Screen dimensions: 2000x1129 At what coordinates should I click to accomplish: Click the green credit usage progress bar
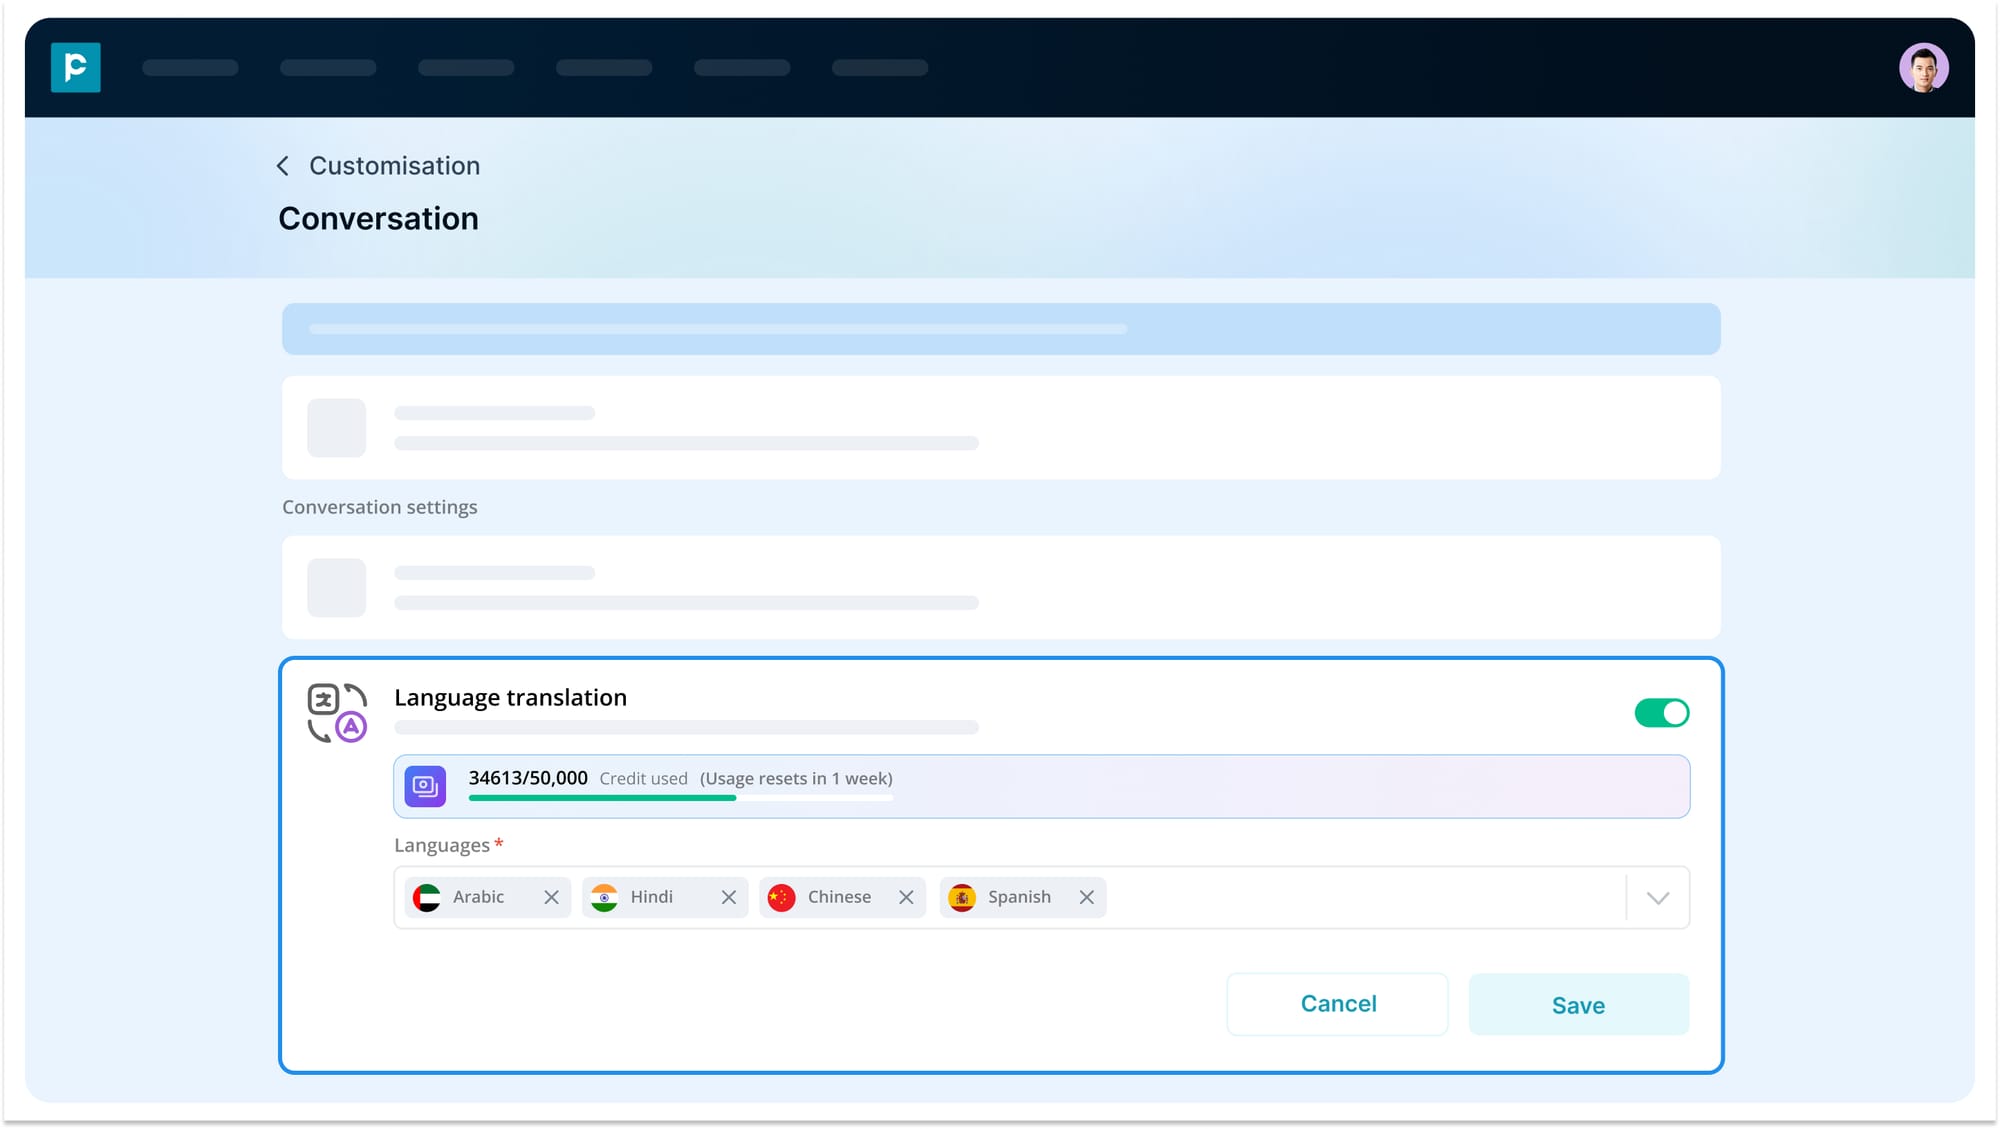point(602,798)
